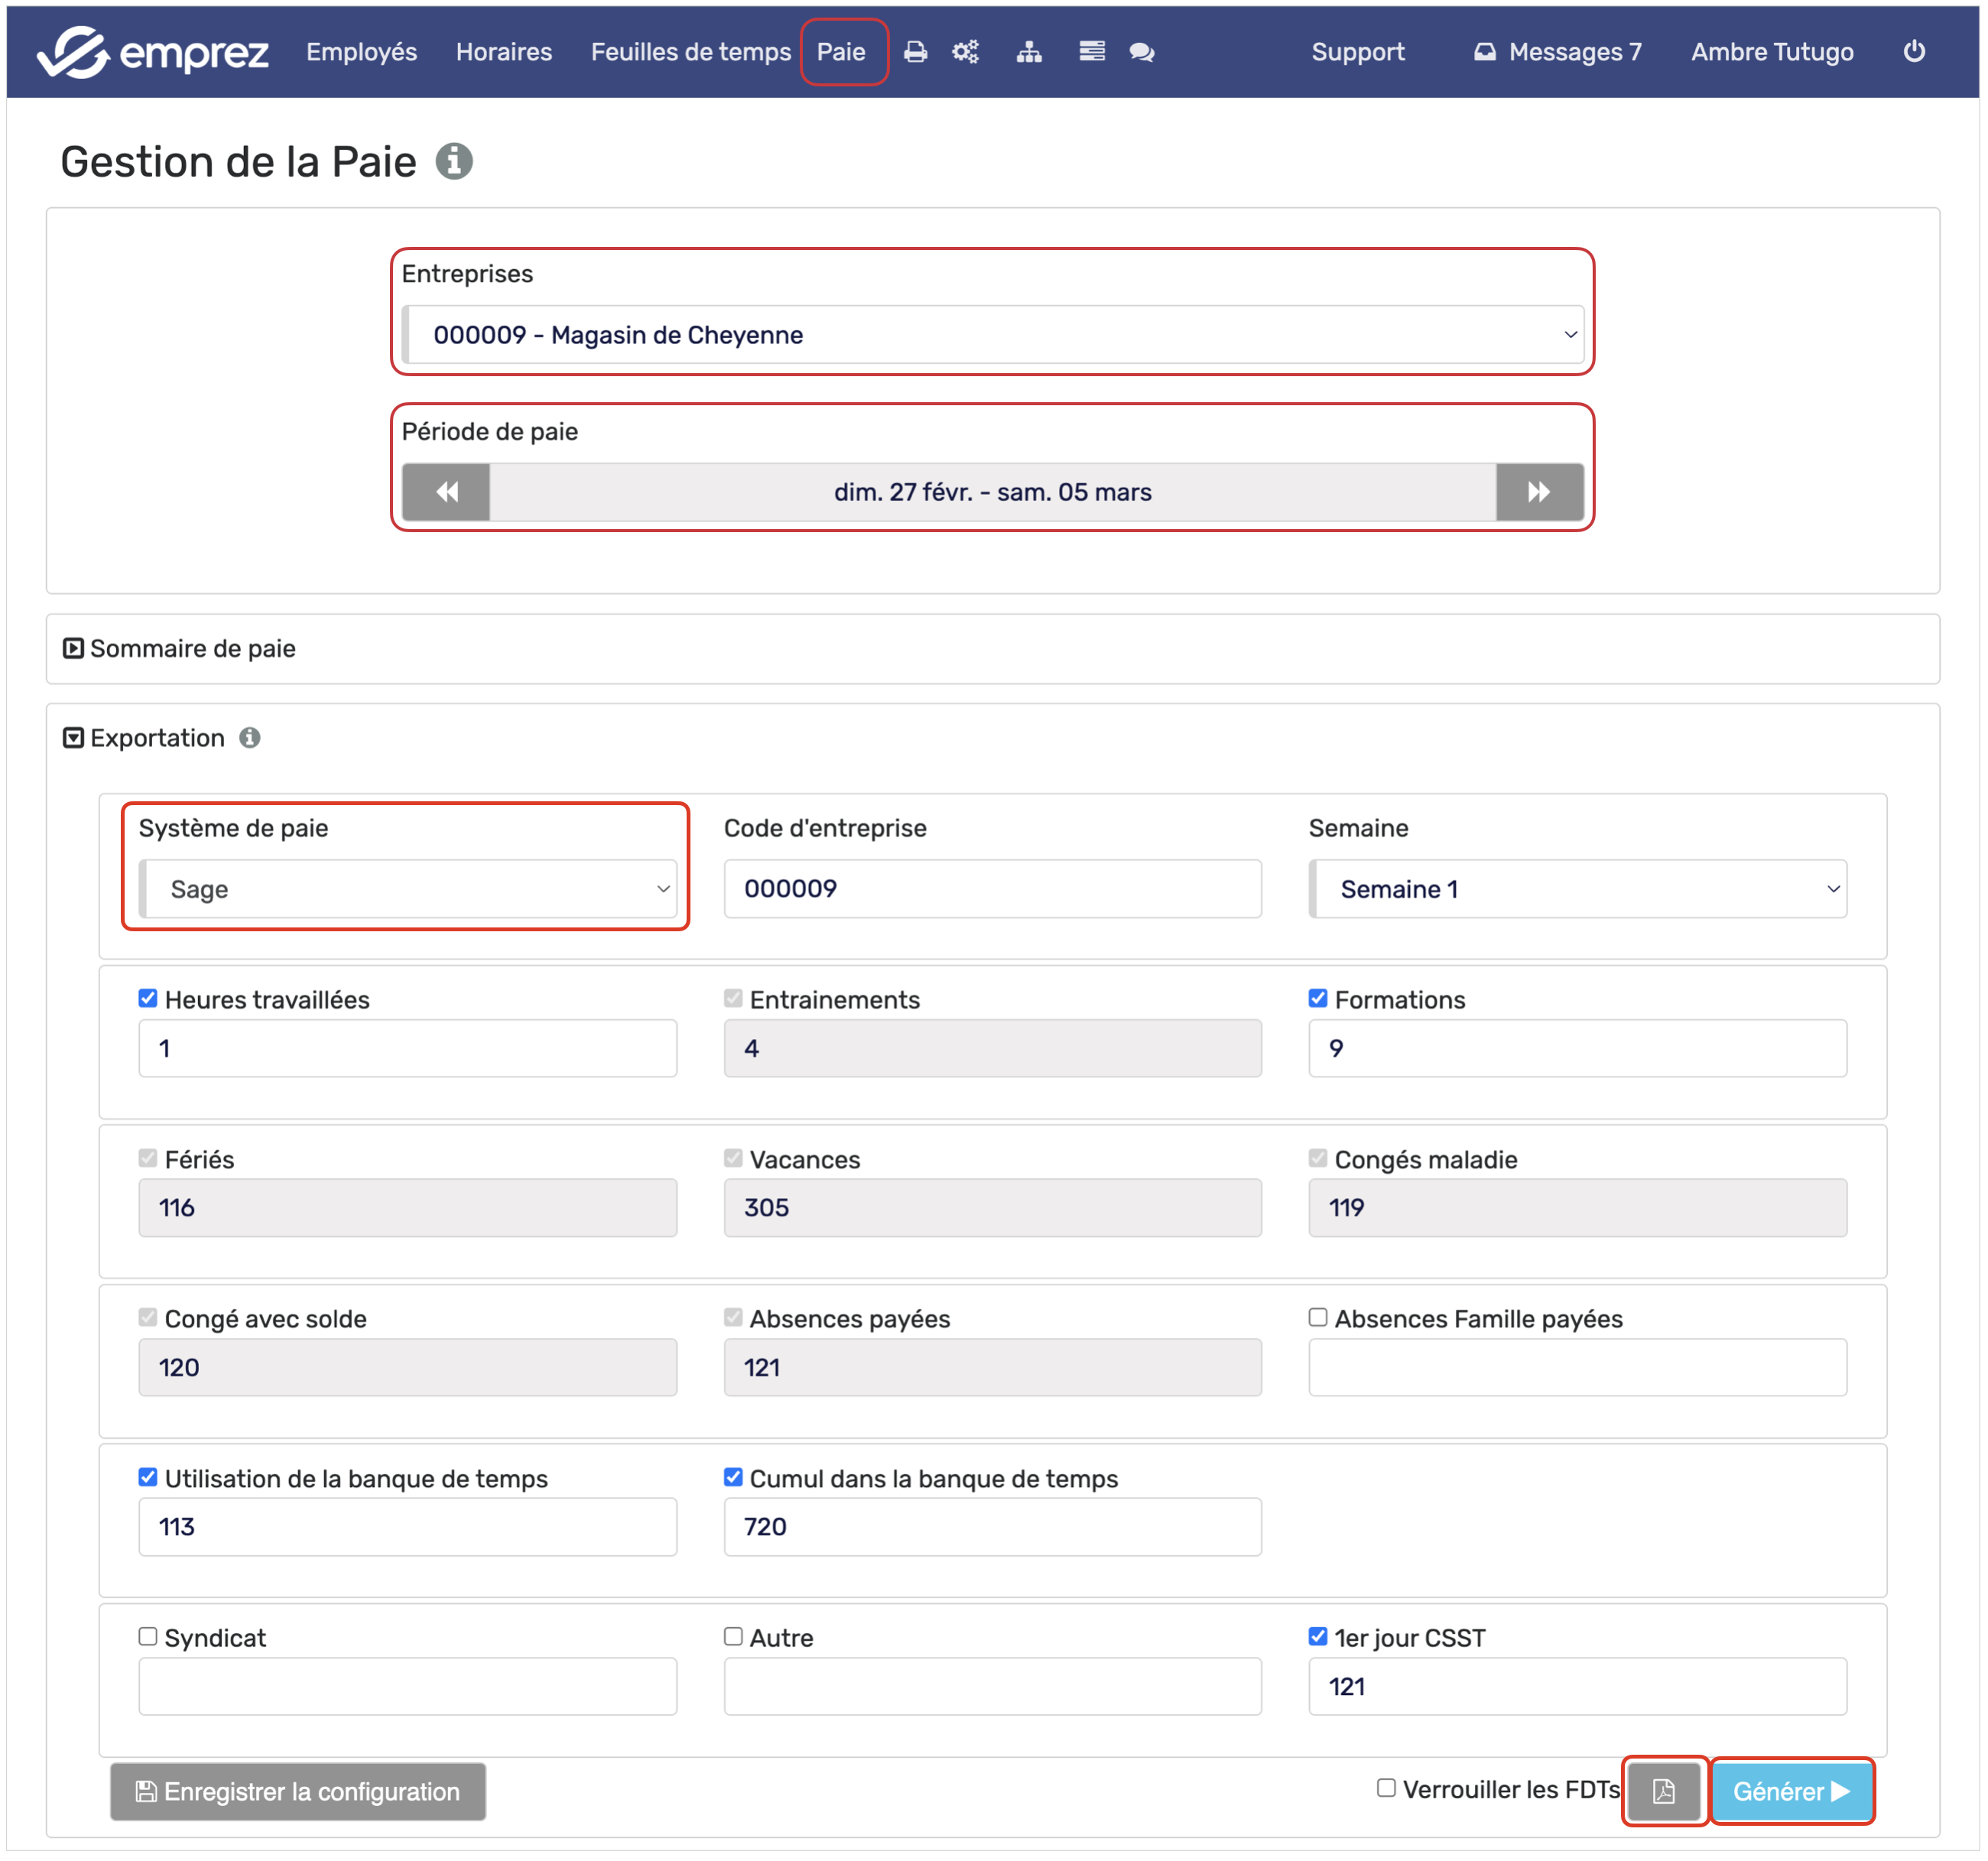Screen dimensions: 1988x1861
Task: Open the Entreprises dropdown
Action: (992, 335)
